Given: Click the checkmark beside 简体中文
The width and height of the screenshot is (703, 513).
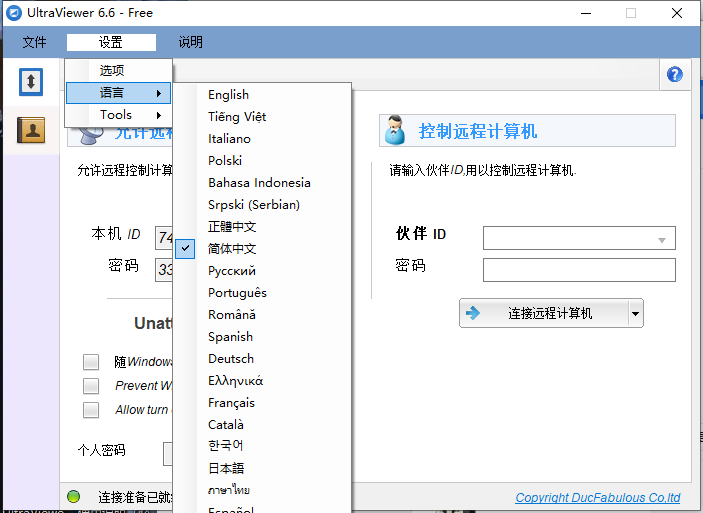Looking at the screenshot, I should [185, 248].
